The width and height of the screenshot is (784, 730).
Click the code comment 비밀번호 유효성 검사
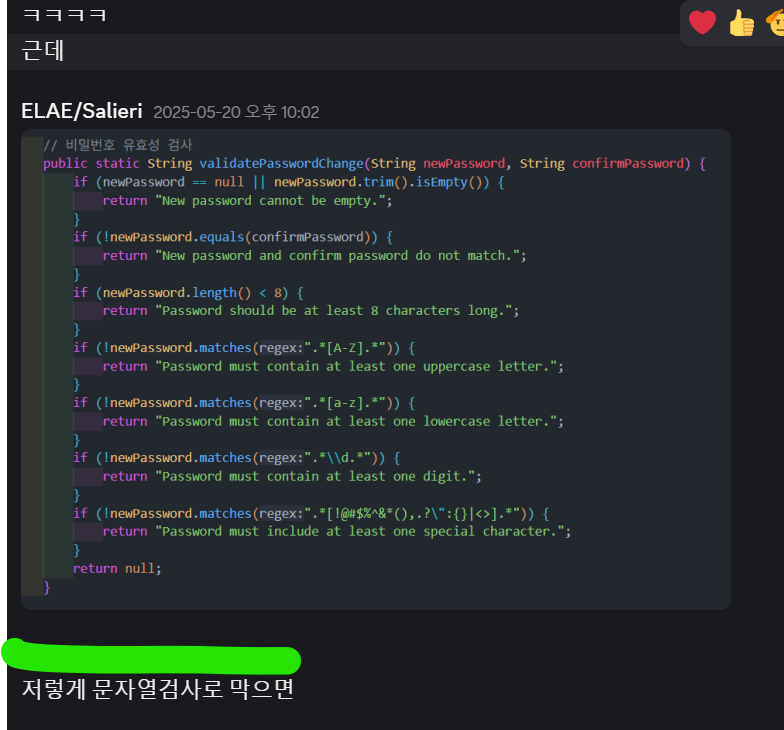(118, 145)
